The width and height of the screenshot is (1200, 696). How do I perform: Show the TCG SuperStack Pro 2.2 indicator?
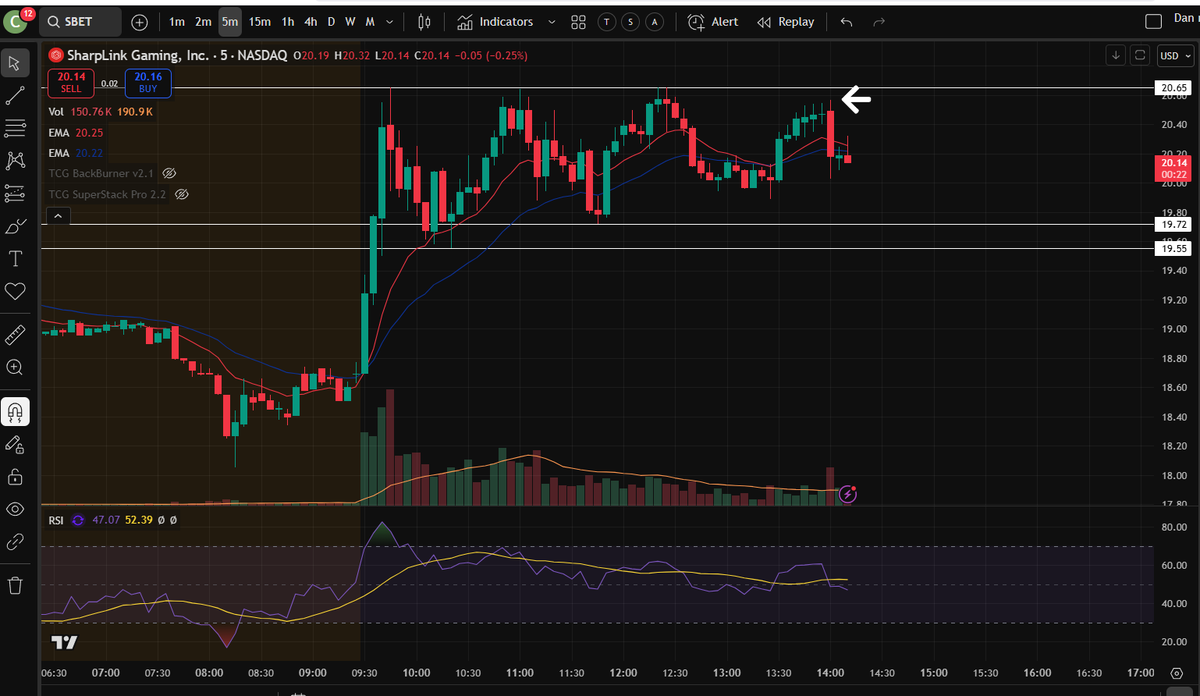pos(182,194)
